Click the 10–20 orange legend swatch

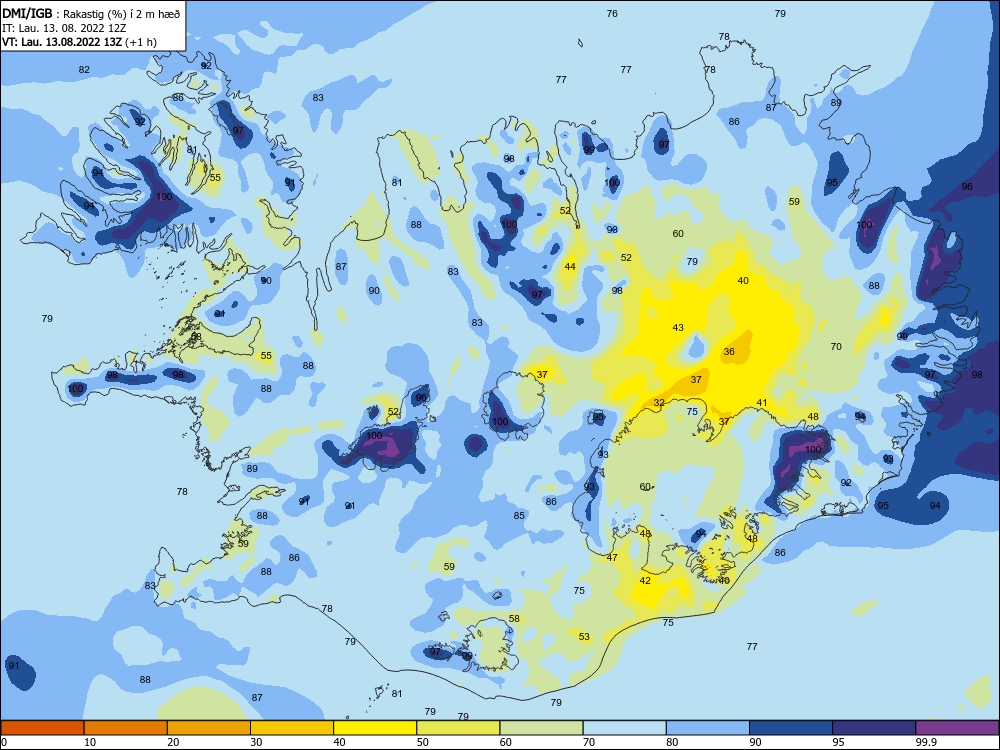(126, 728)
